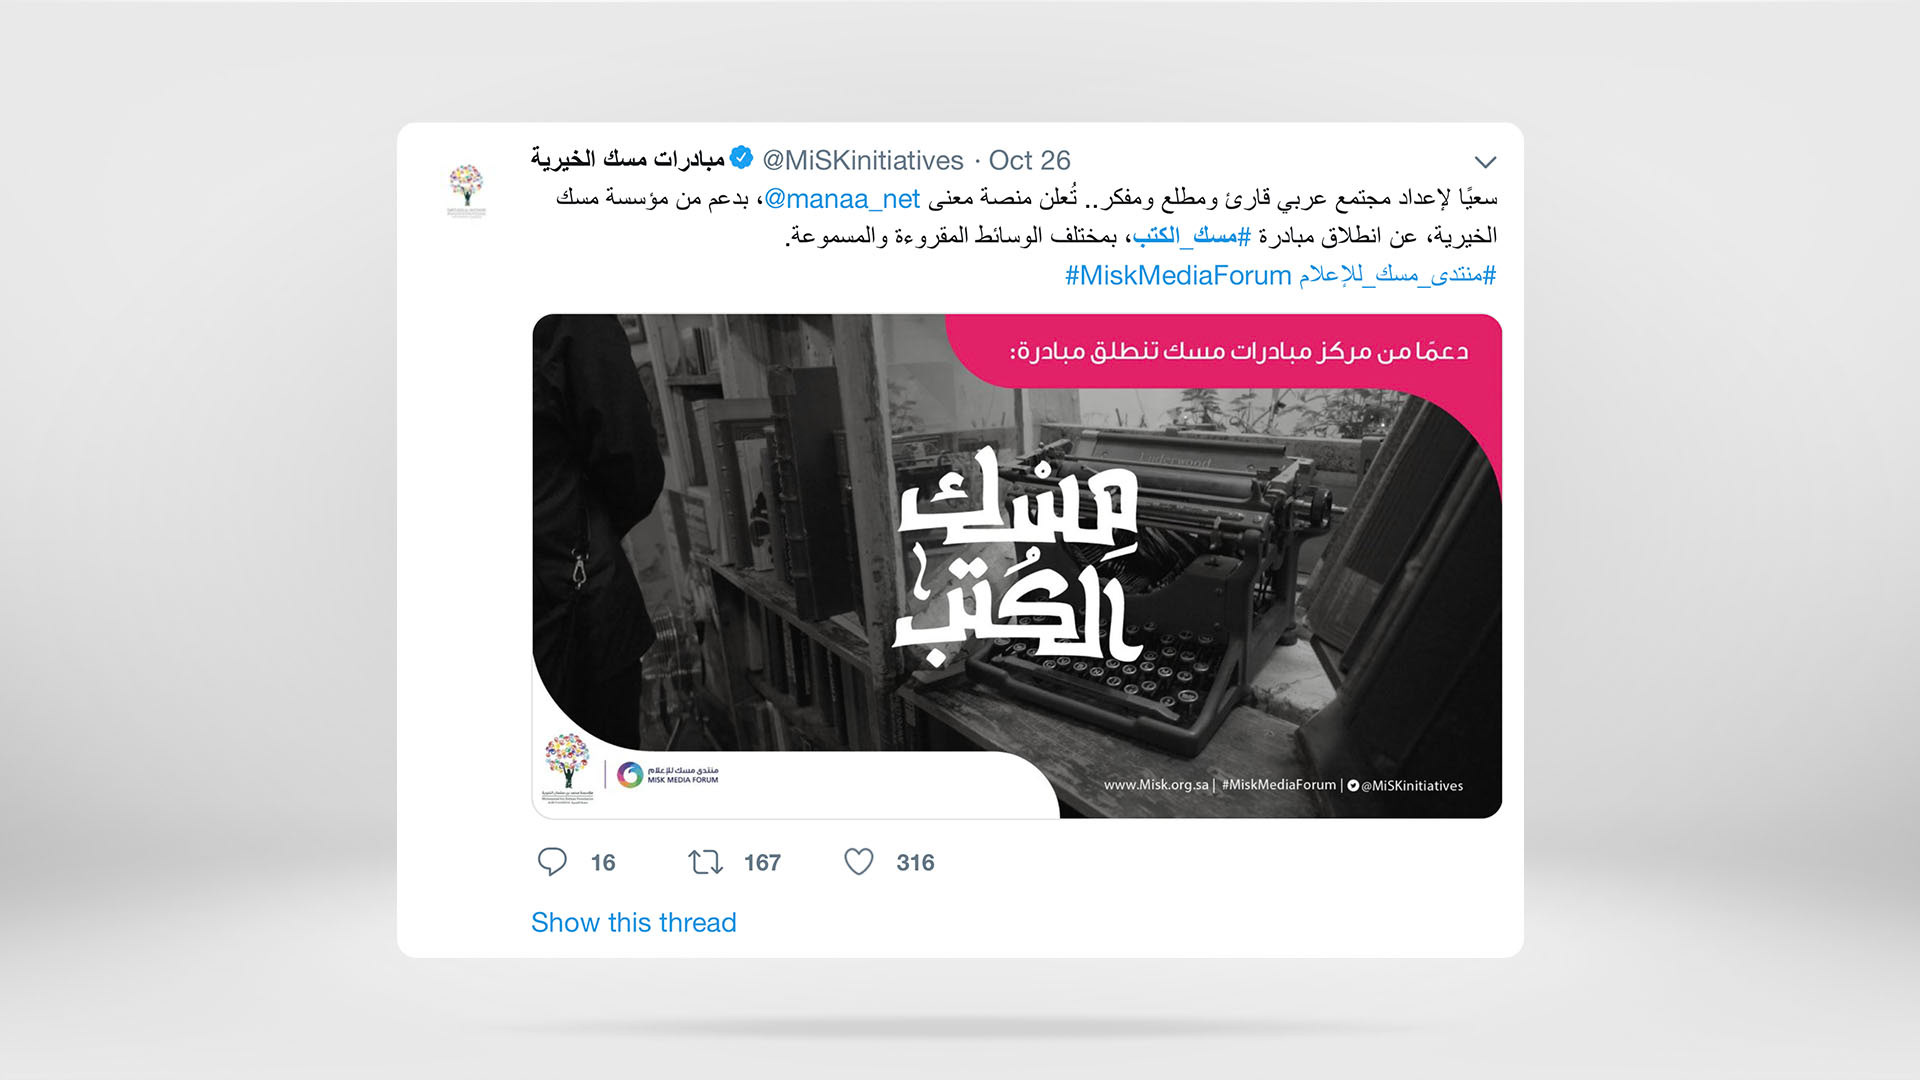Screen dimensions: 1920x1080
Task: Click the Arabic #منتدى_مسك_للإعلام hashtag
Action: point(1398,275)
